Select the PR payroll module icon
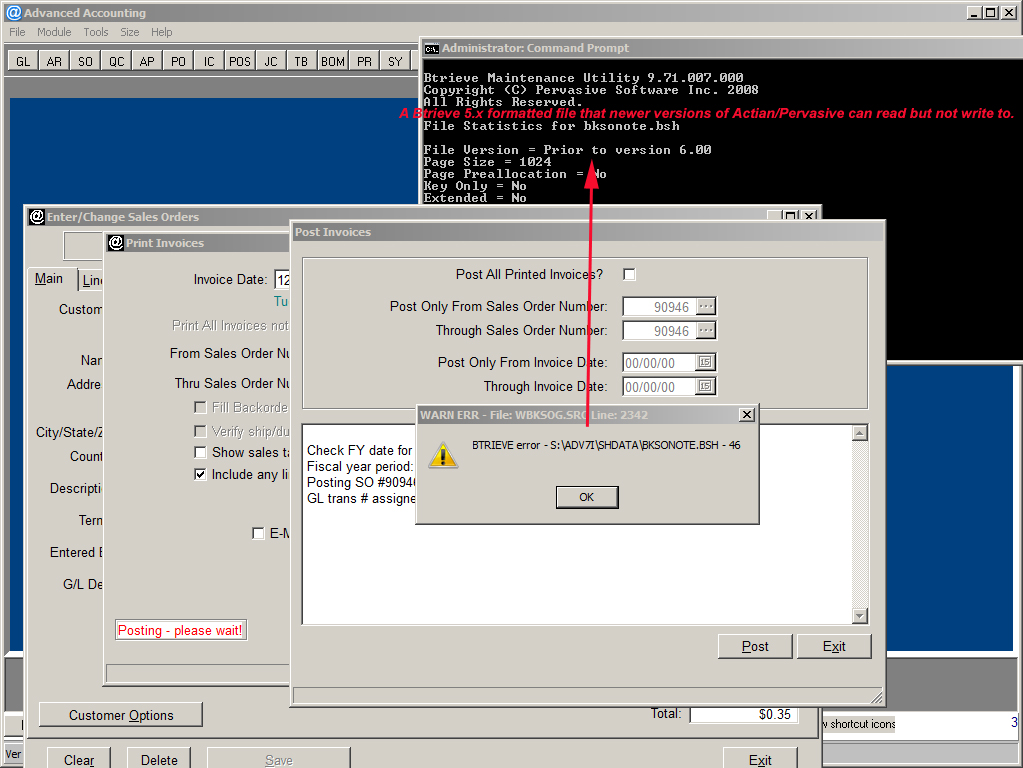The image size is (1023, 768). click(363, 60)
